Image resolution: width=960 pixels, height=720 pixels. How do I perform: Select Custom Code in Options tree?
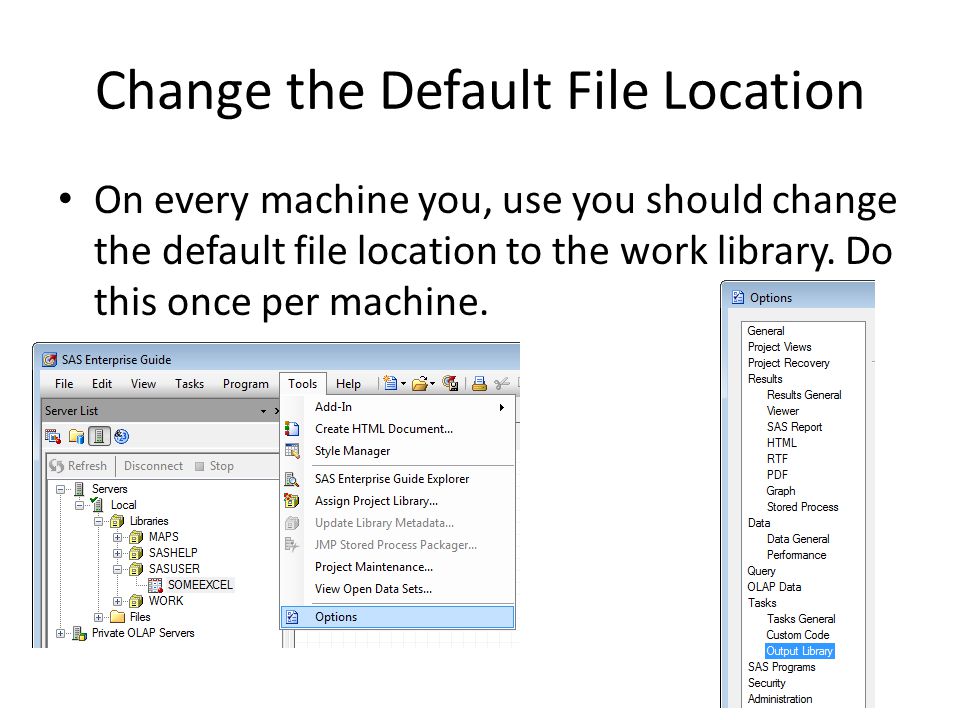pos(798,636)
